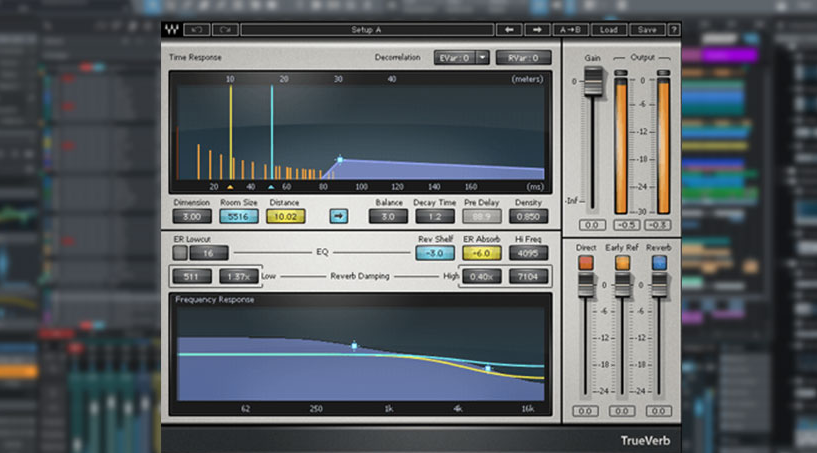Screen dimensions: 817x453
Task: Click the yellow Distance line in Time Response
Action: (x=231, y=133)
